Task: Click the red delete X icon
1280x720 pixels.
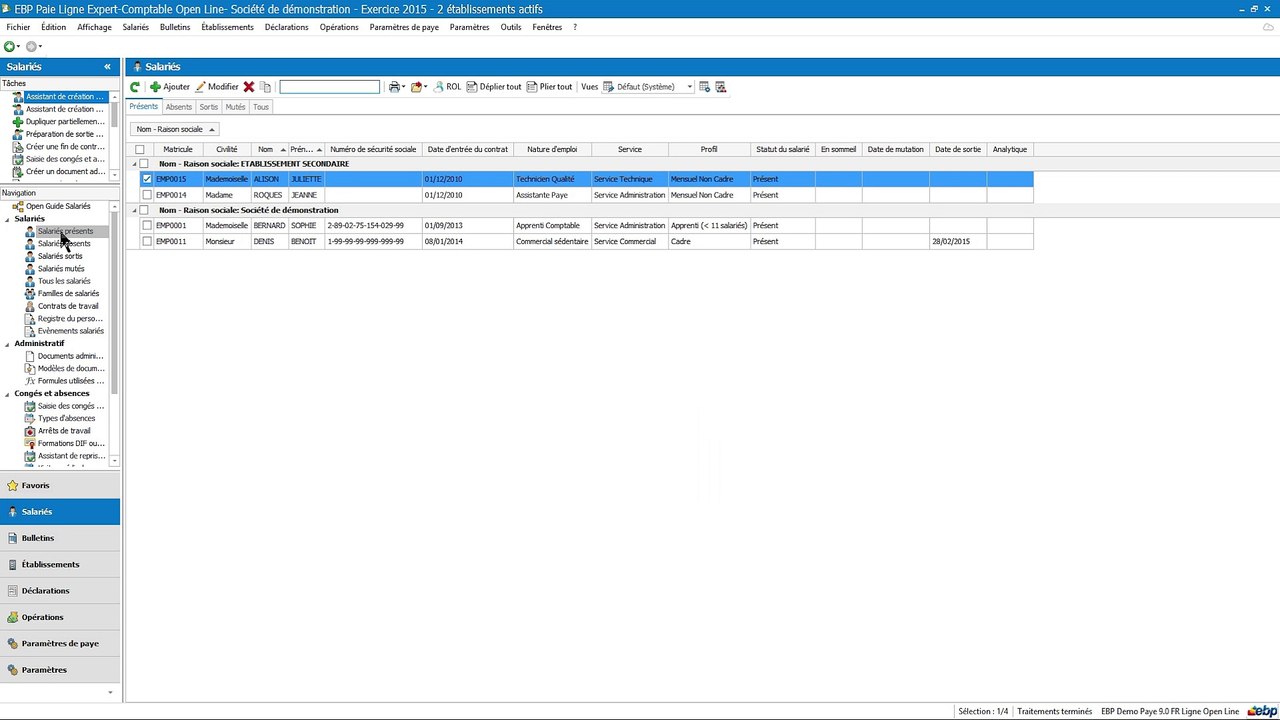Action: click(249, 87)
